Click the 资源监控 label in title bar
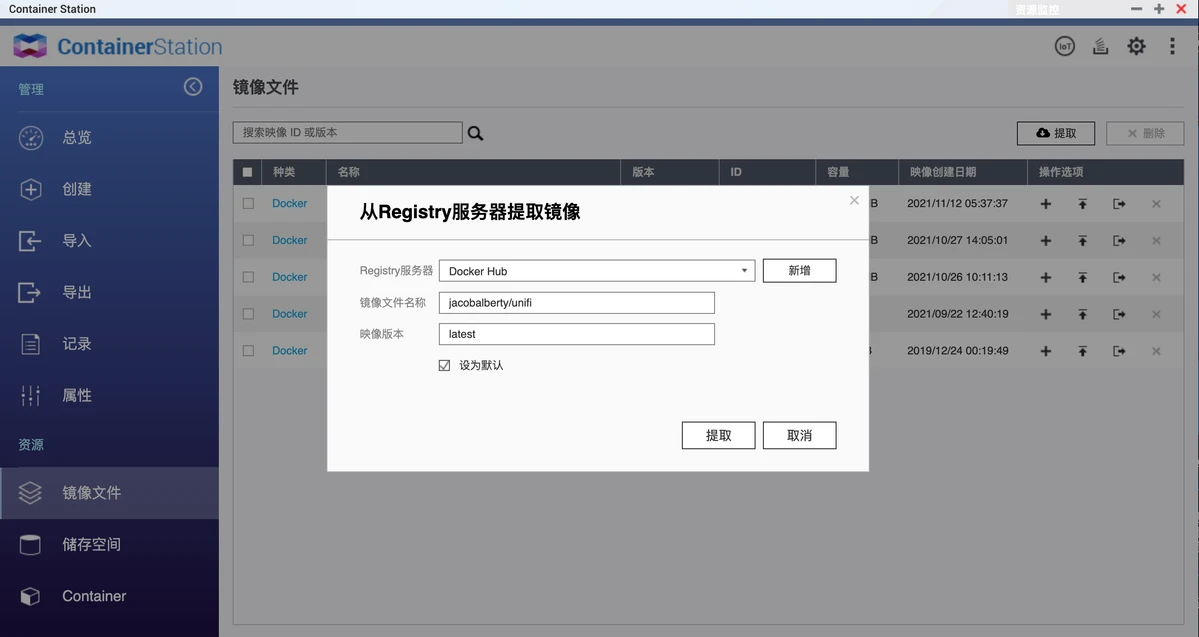 click(x=1037, y=9)
